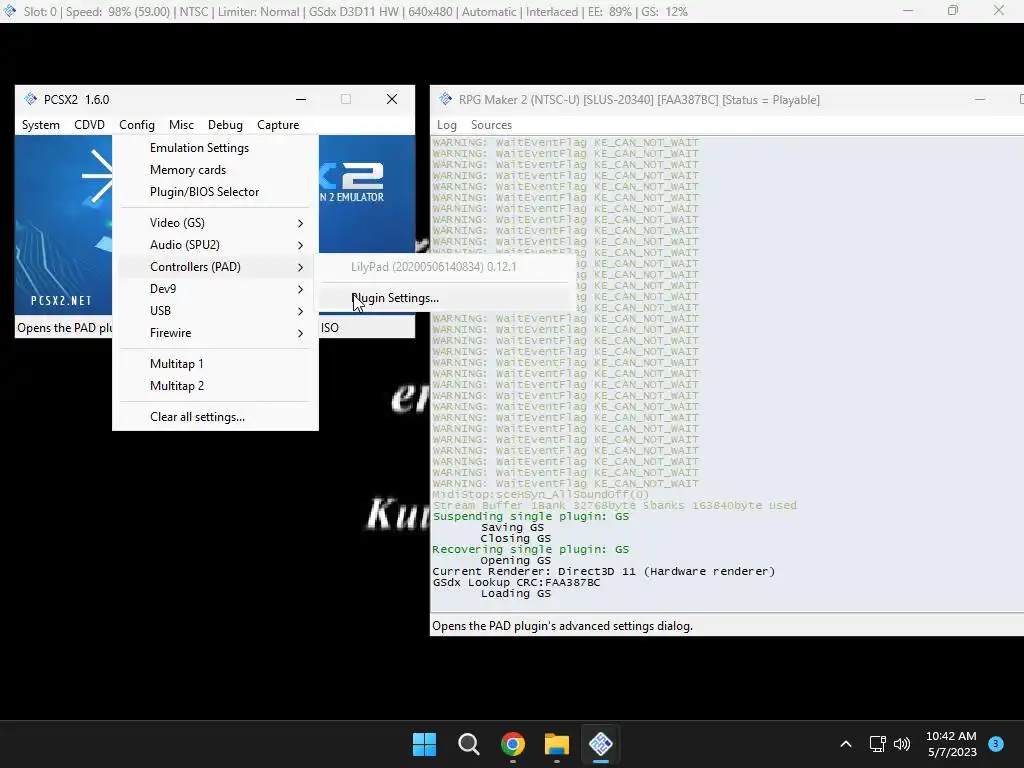Click the PCSX2.NET logo text

pos(61,301)
